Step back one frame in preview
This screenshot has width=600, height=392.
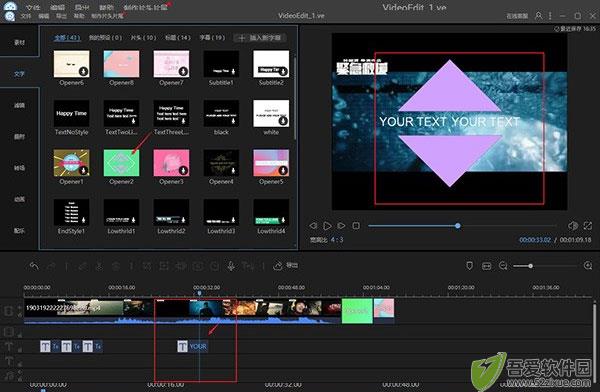pyautogui.click(x=313, y=226)
